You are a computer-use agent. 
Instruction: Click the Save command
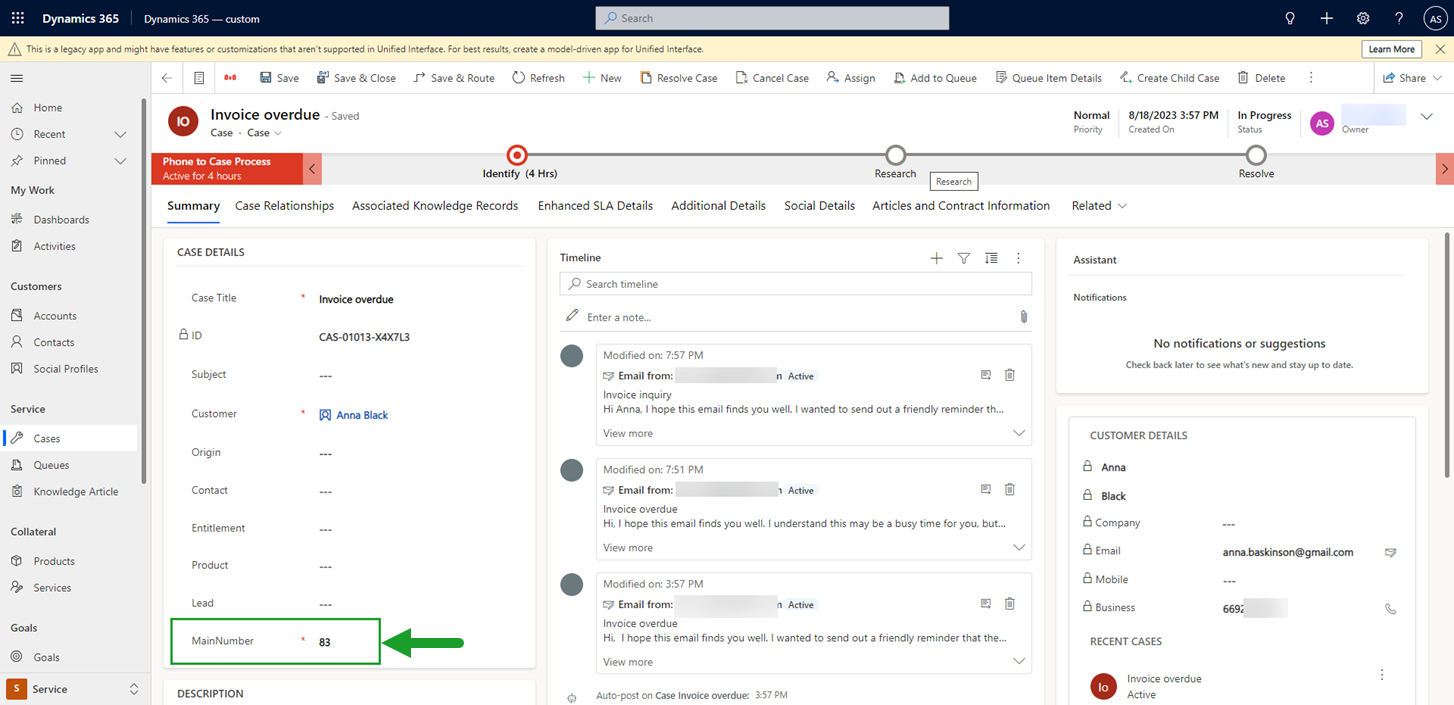pos(279,78)
